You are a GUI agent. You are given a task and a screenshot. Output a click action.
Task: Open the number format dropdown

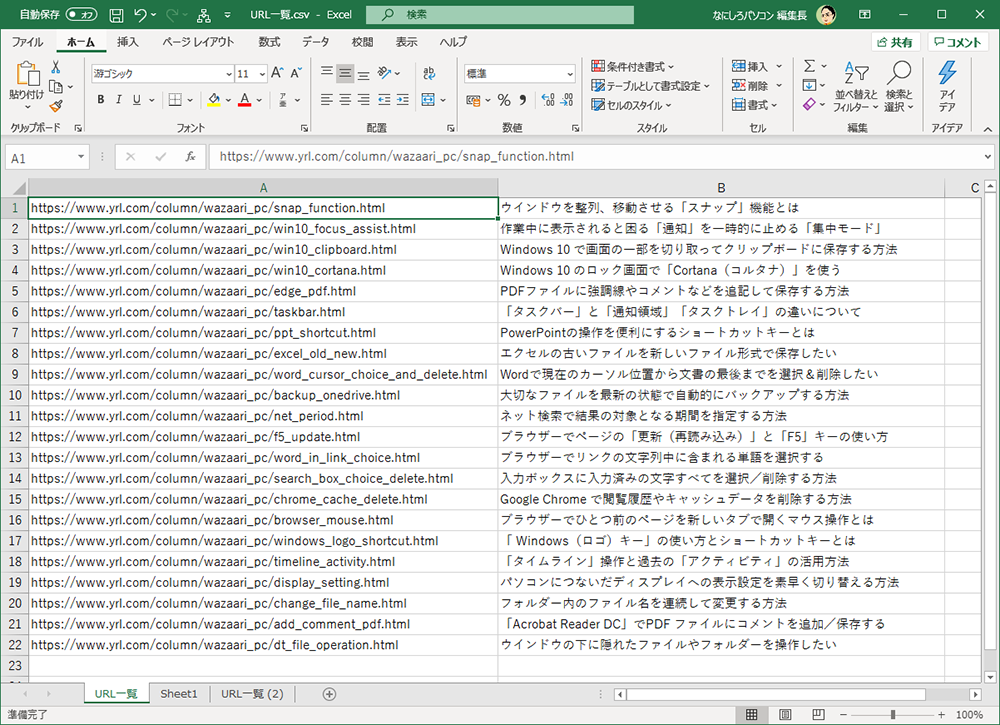(x=570, y=74)
